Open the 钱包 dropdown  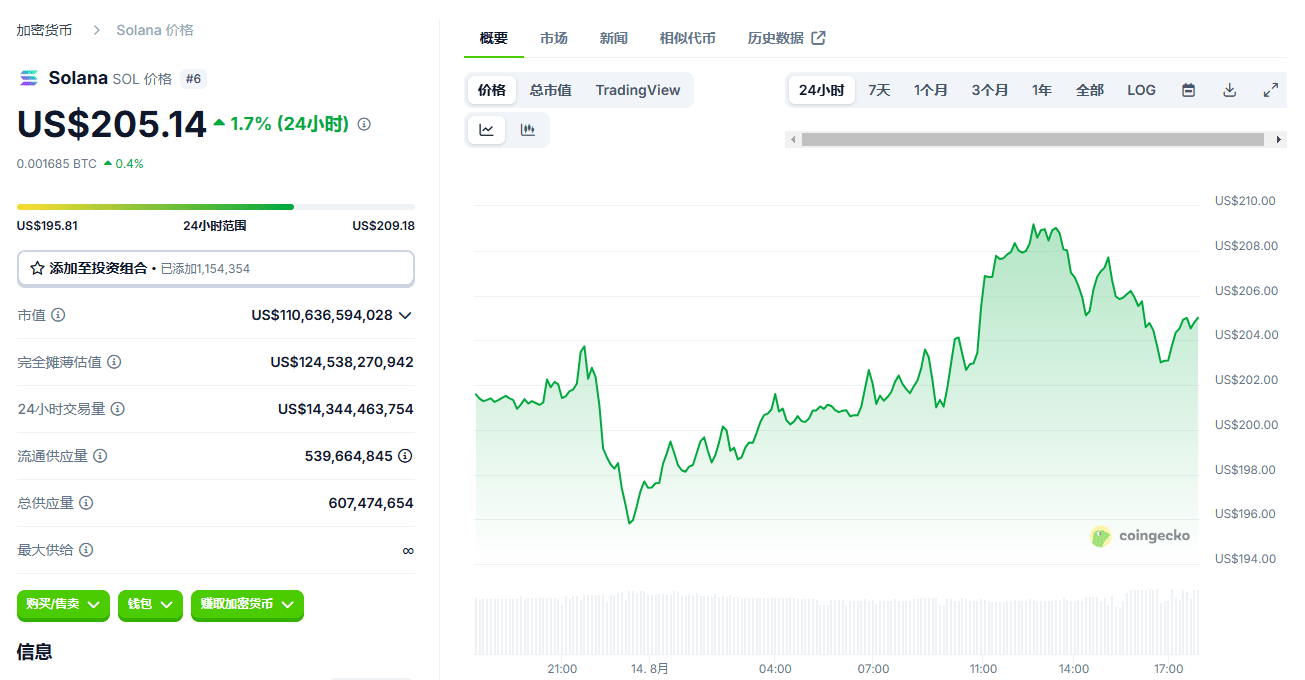pyautogui.click(x=151, y=604)
